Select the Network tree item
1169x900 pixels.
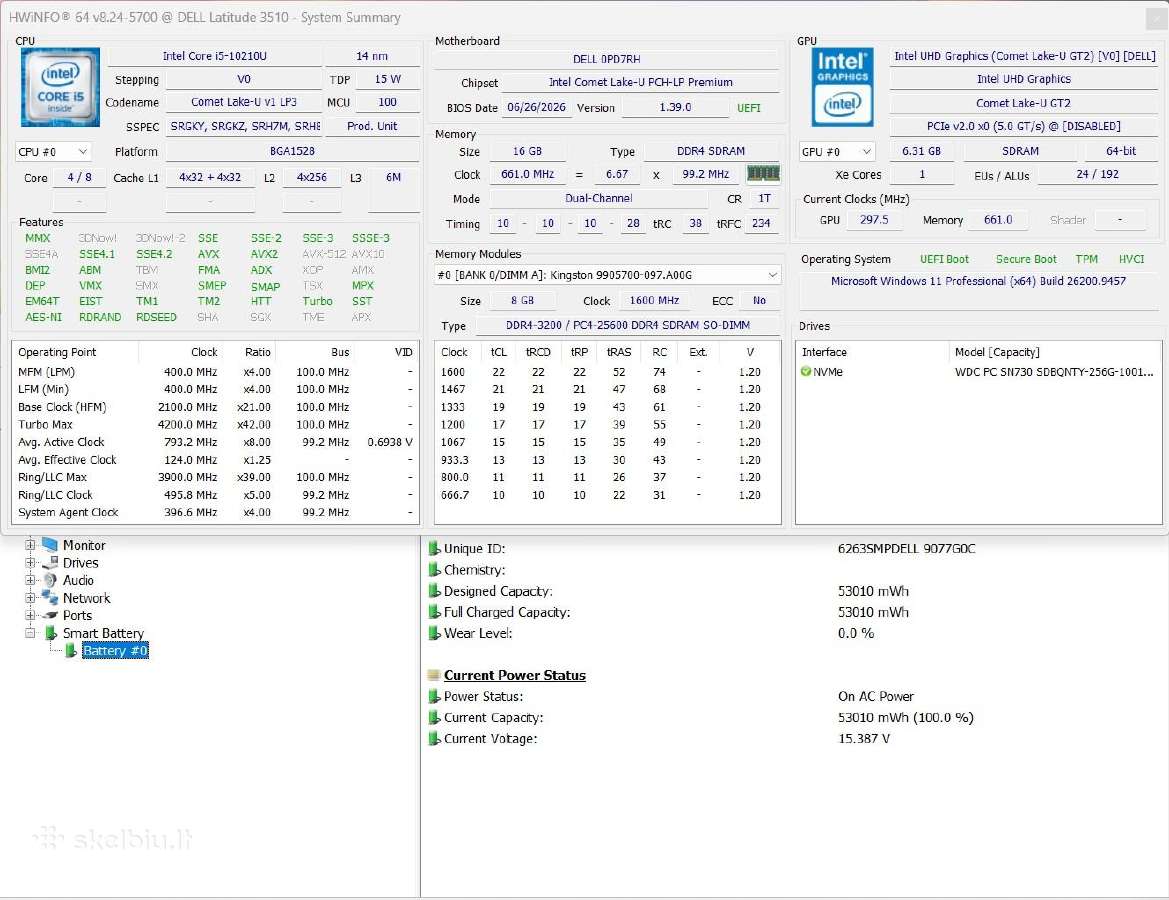click(x=86, y=598)
